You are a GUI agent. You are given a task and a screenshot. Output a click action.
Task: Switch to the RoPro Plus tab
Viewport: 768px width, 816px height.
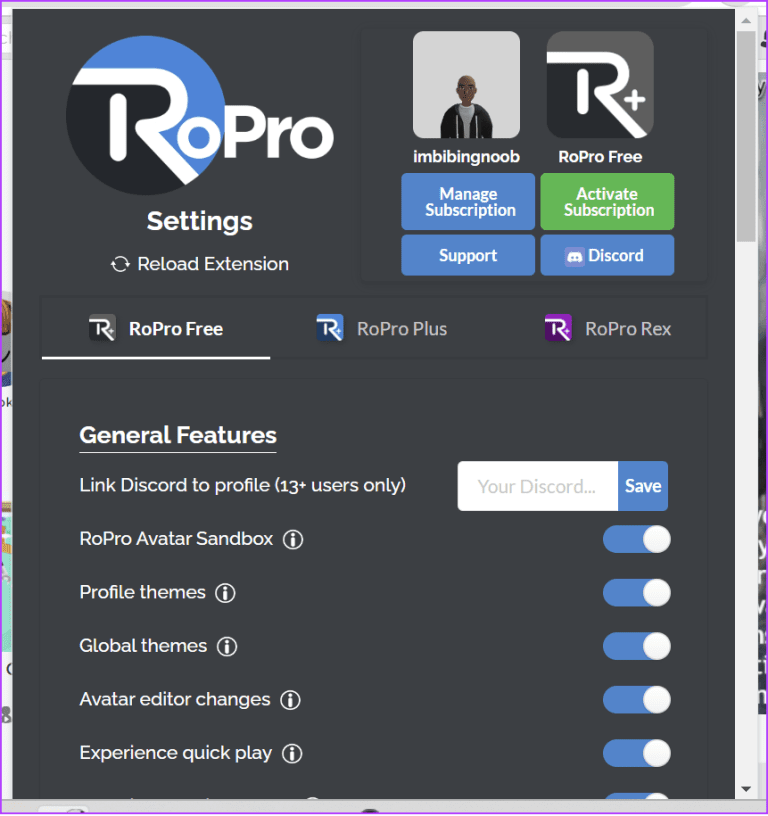tap(401, 328)
